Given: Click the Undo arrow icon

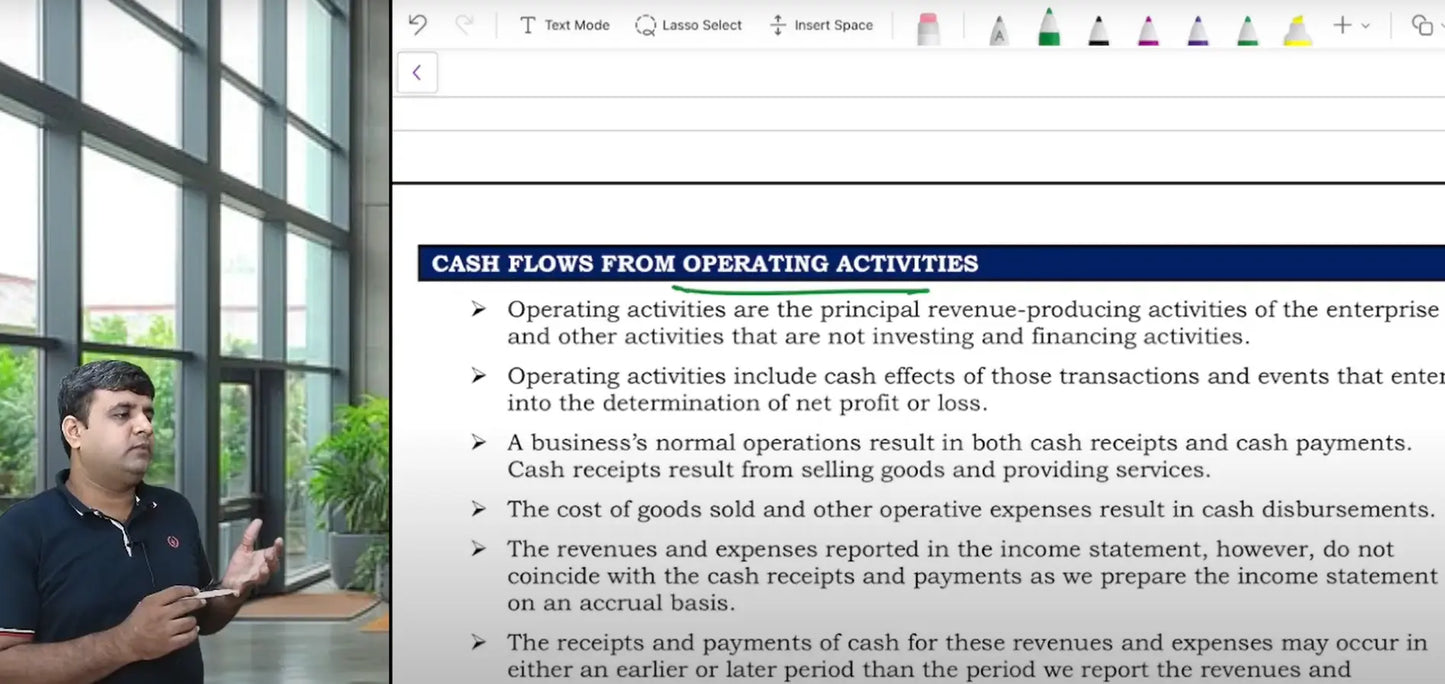Looking at the screenshot, I should click(x=418, y=25).
